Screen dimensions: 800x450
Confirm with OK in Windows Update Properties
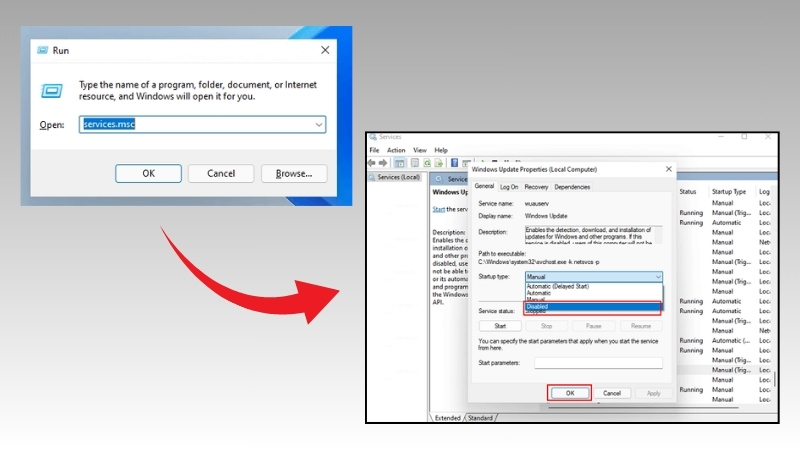[570, 393]
